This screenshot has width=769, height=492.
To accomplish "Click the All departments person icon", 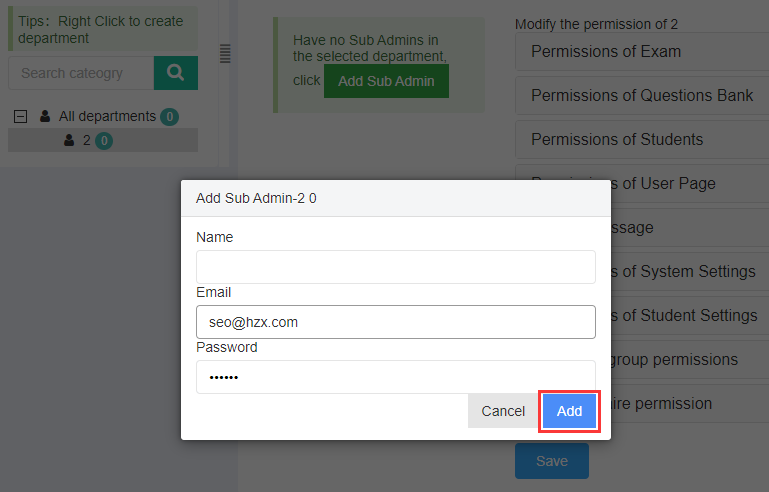I will point(45,116).
